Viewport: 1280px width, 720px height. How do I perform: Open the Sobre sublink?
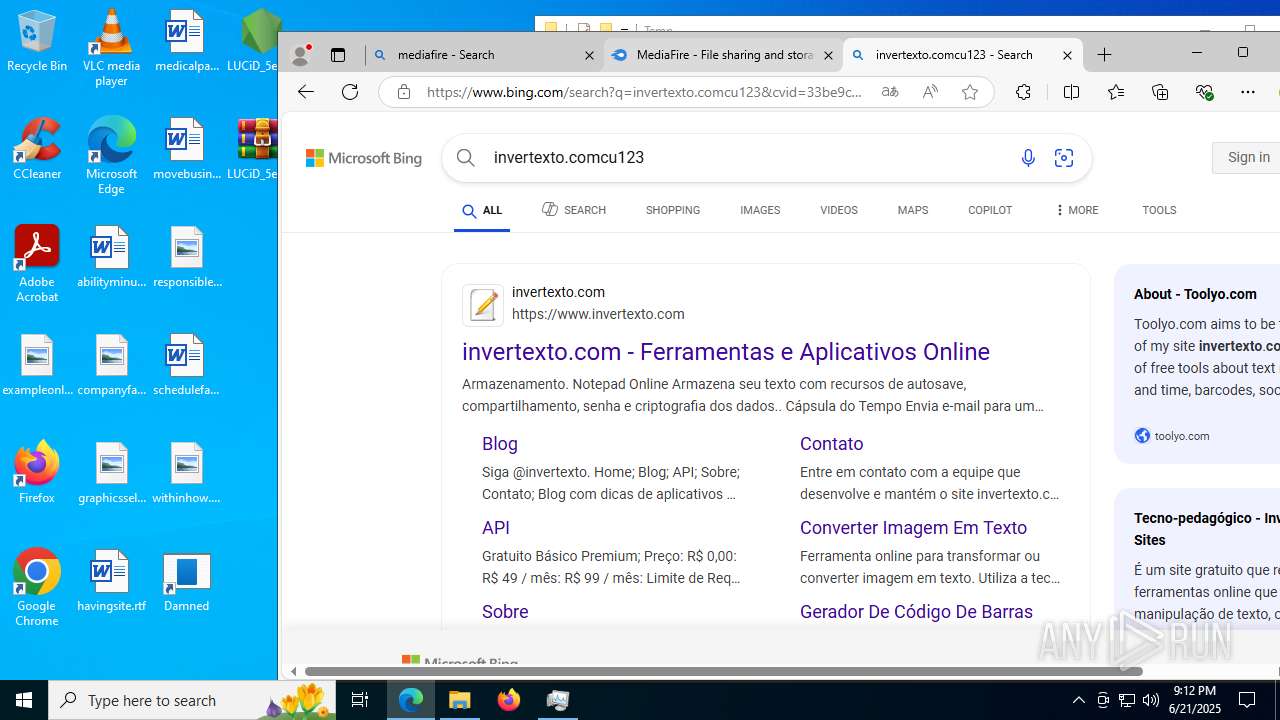point(505,612)
